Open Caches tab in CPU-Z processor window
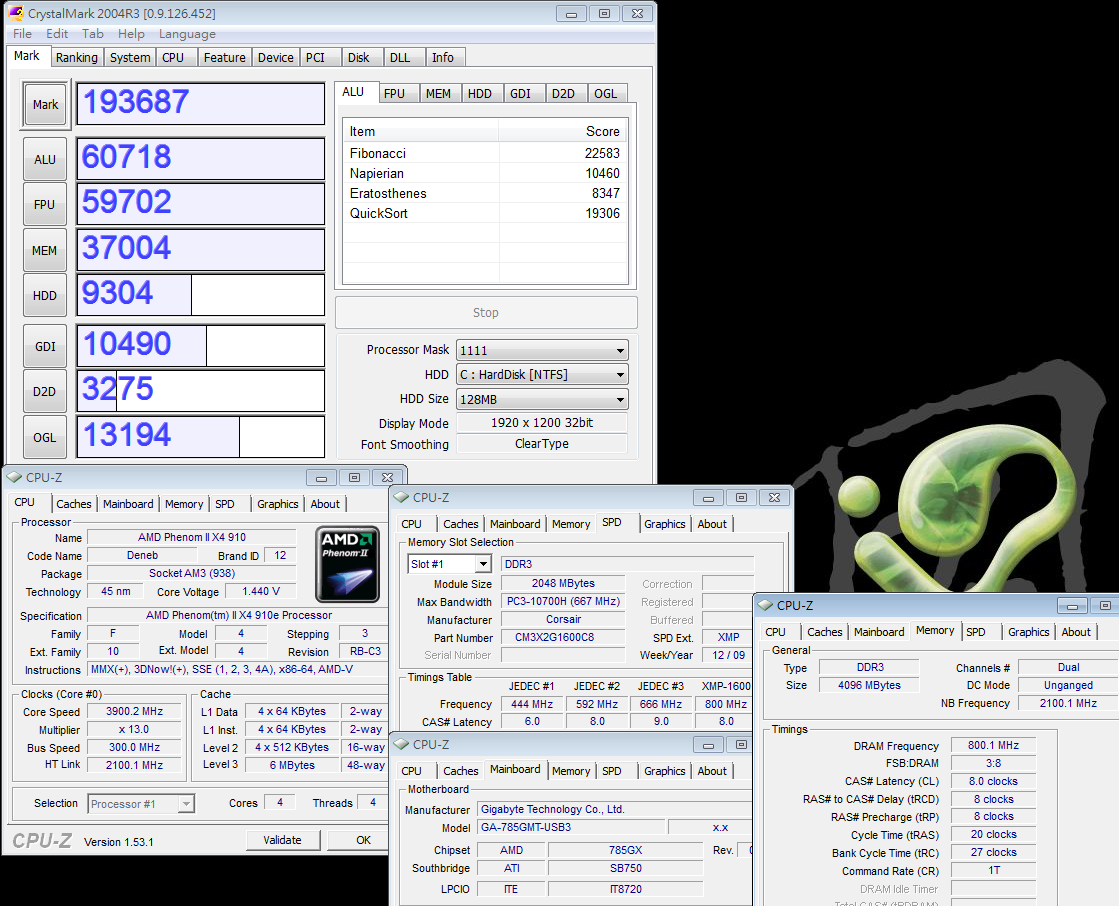This screenshot has height=906, width=1119. pyautogui.click(x=74, y=504)
